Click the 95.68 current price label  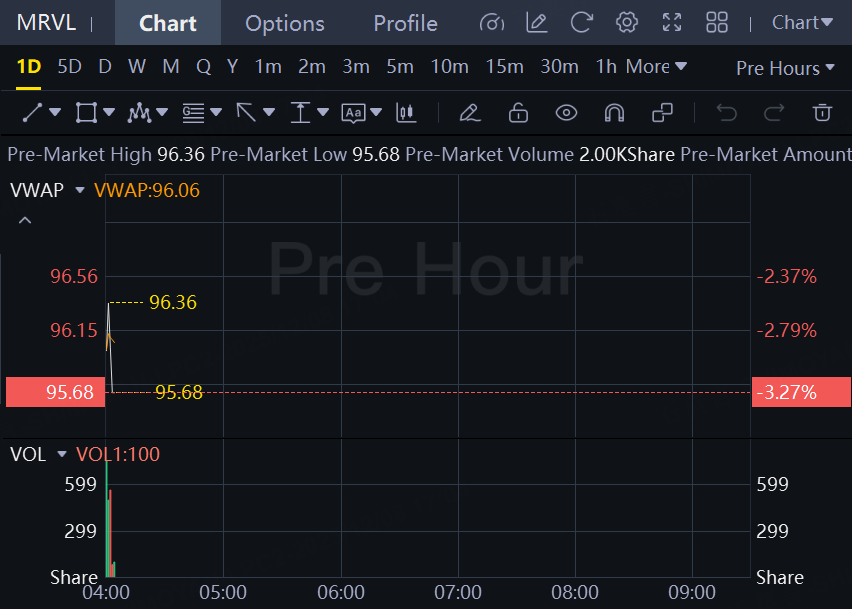[50, 393]
